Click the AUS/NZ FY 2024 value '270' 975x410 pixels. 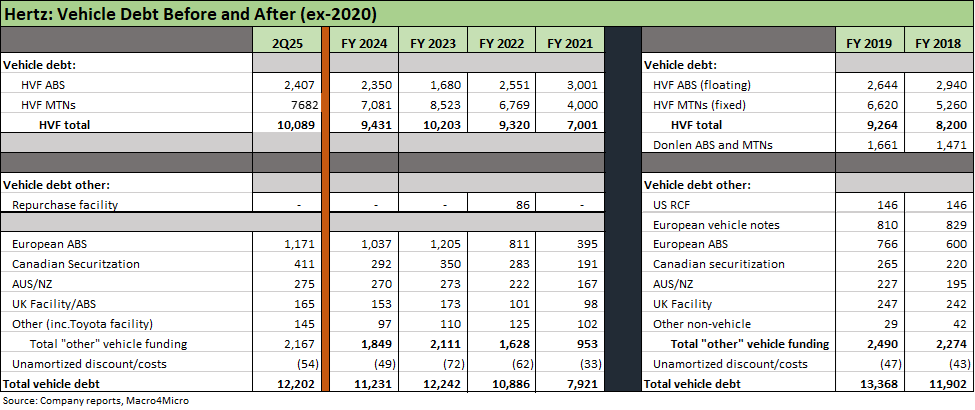click(382, 284)
